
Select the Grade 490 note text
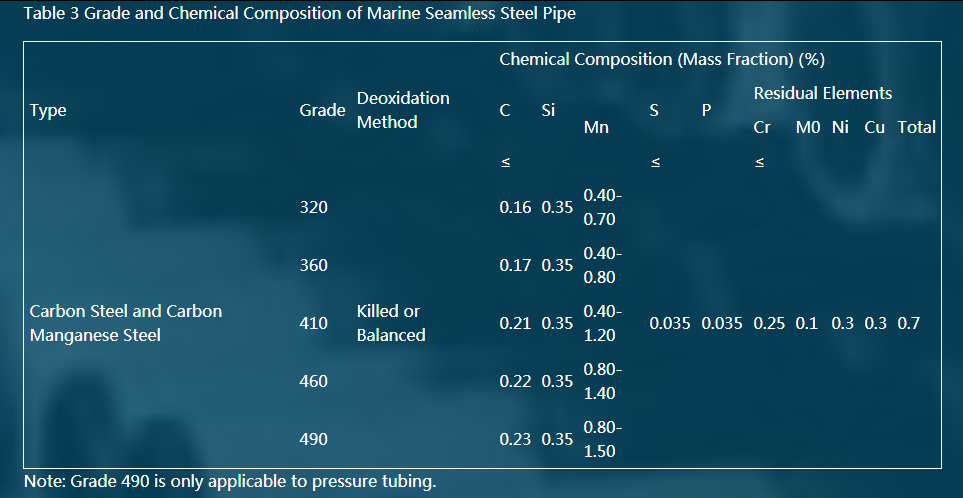click(230, 481)
